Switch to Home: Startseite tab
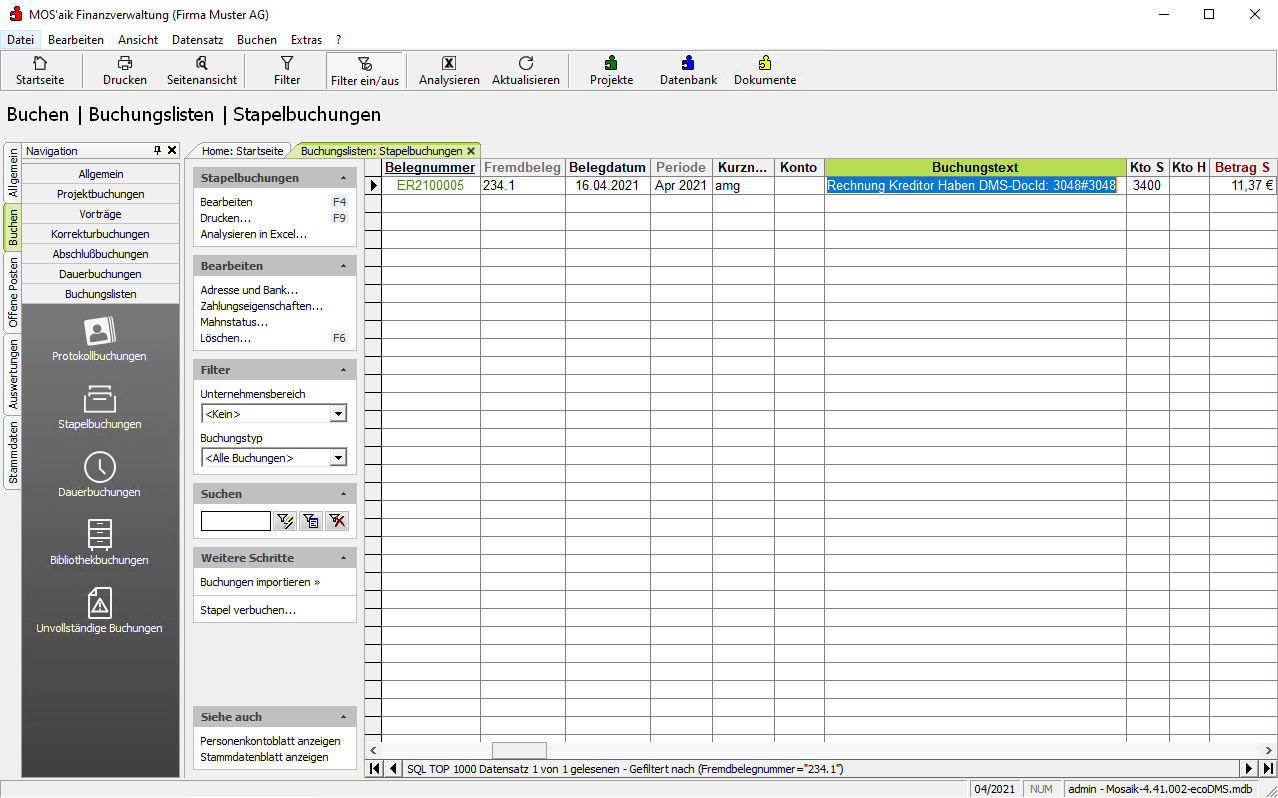 pos(242,151)
